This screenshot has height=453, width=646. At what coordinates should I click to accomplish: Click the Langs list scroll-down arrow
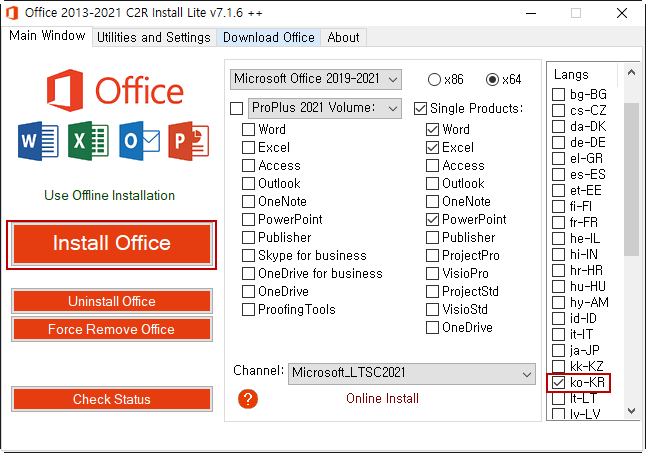pos(631,411)
